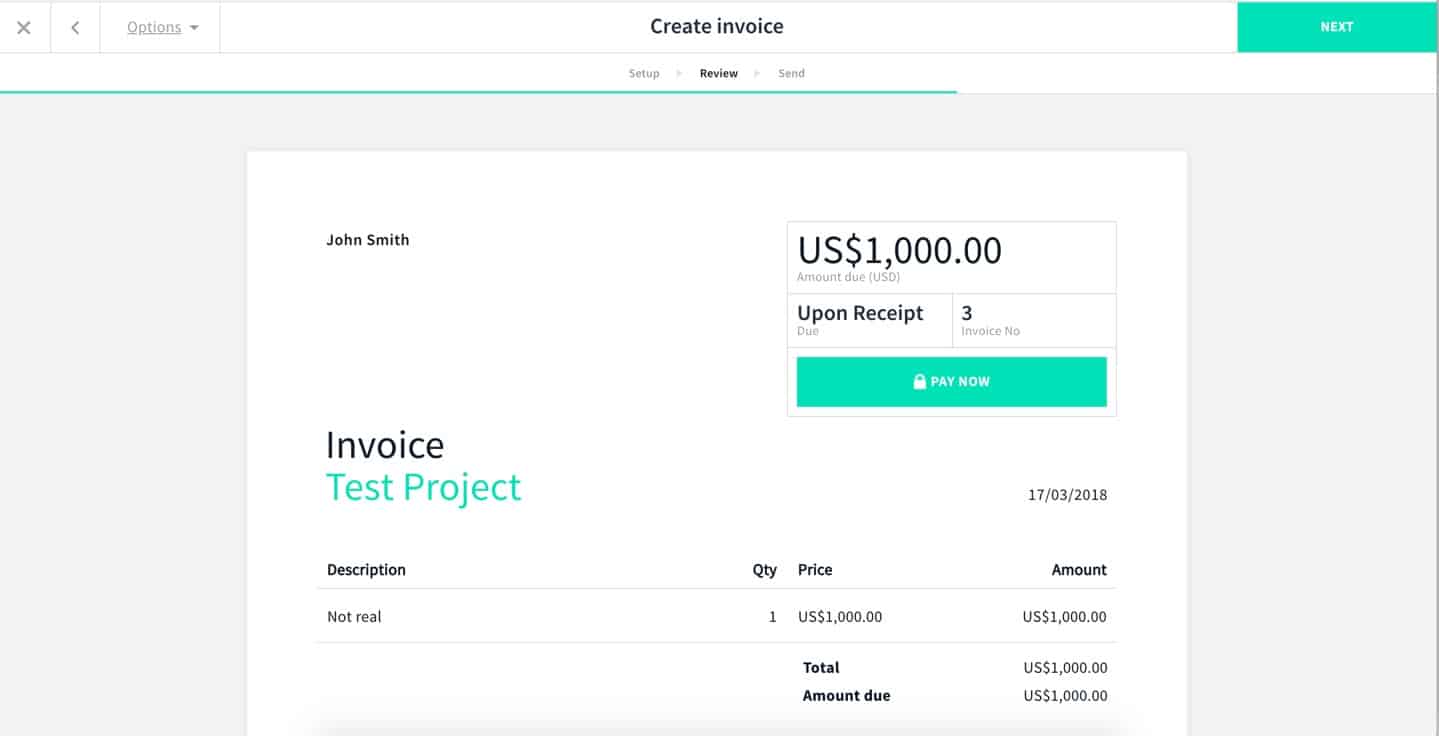Select the Review step
The image size is (1439, 736).
pyautogui.click(x=719, y=73)
